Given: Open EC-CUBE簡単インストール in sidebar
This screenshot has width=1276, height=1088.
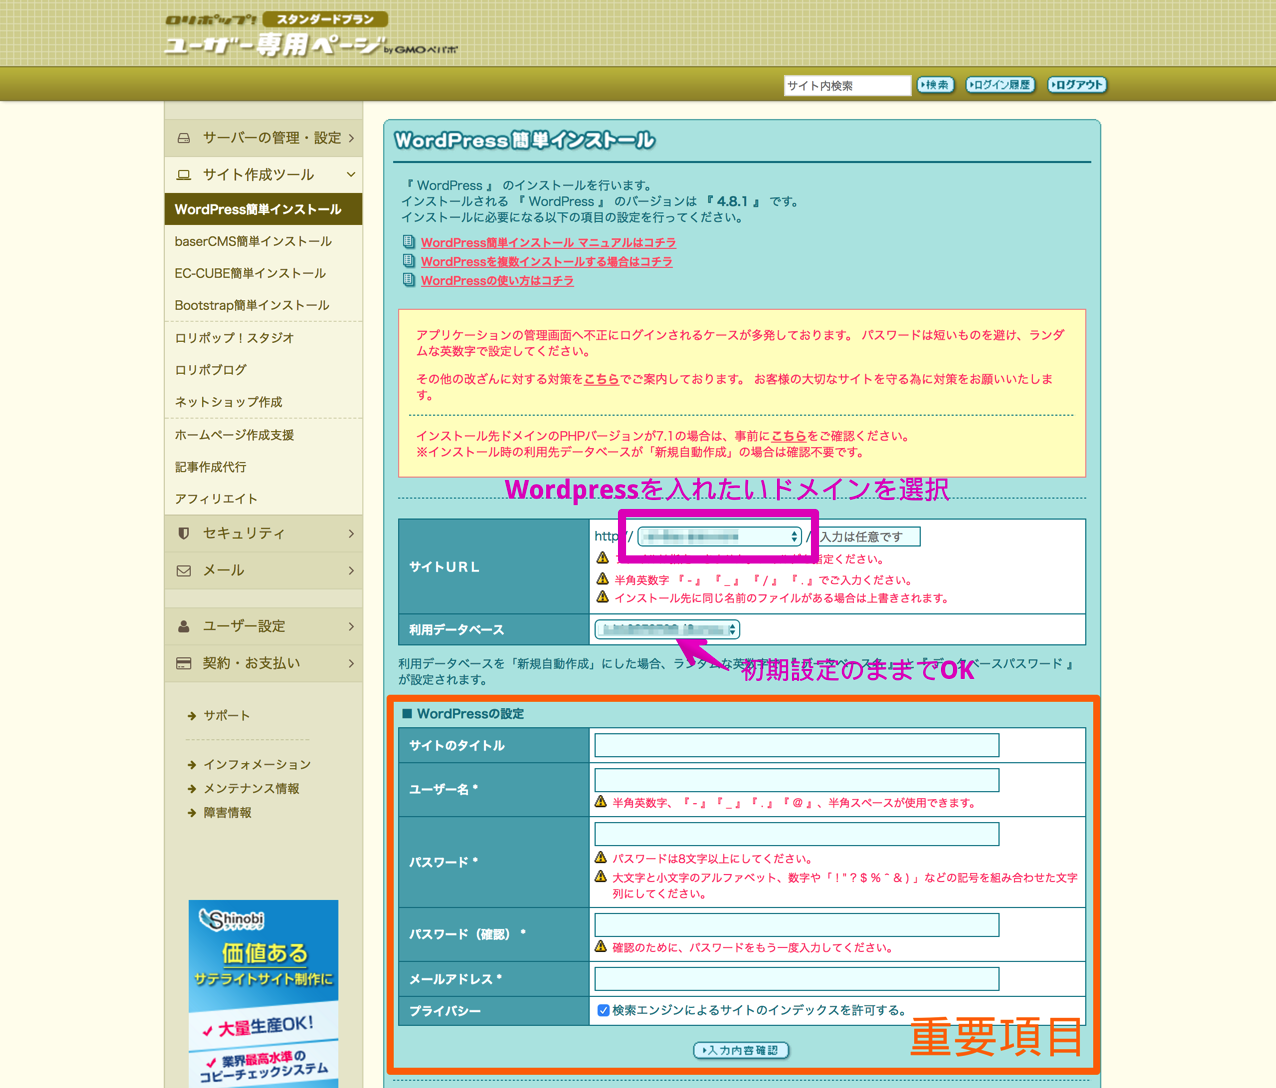Looking at the screenshot, I should click(x=264, y=274).
